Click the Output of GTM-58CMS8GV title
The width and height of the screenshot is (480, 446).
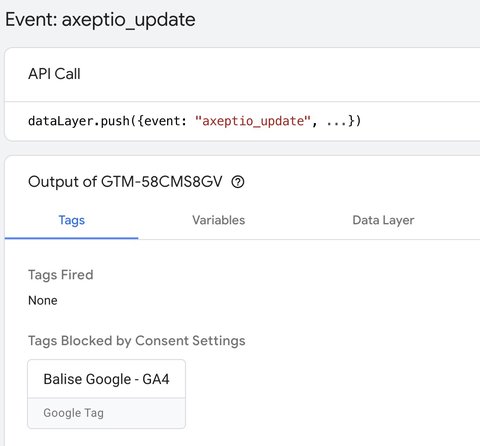[125, 182]
